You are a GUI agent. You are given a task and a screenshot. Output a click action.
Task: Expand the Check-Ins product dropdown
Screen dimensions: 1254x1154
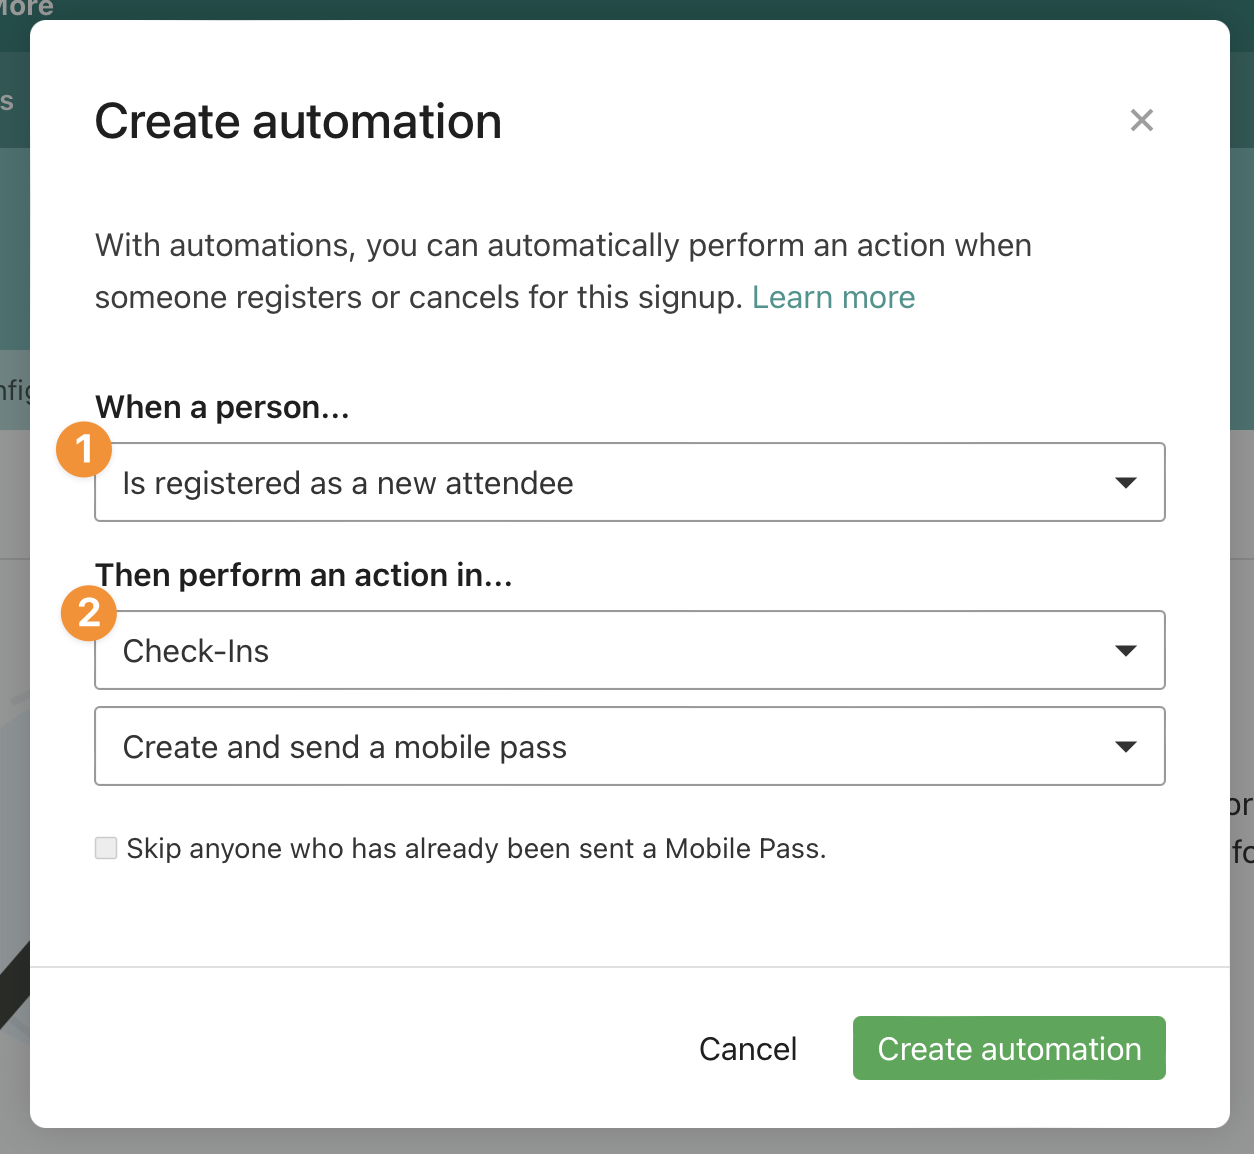[630, 650]
